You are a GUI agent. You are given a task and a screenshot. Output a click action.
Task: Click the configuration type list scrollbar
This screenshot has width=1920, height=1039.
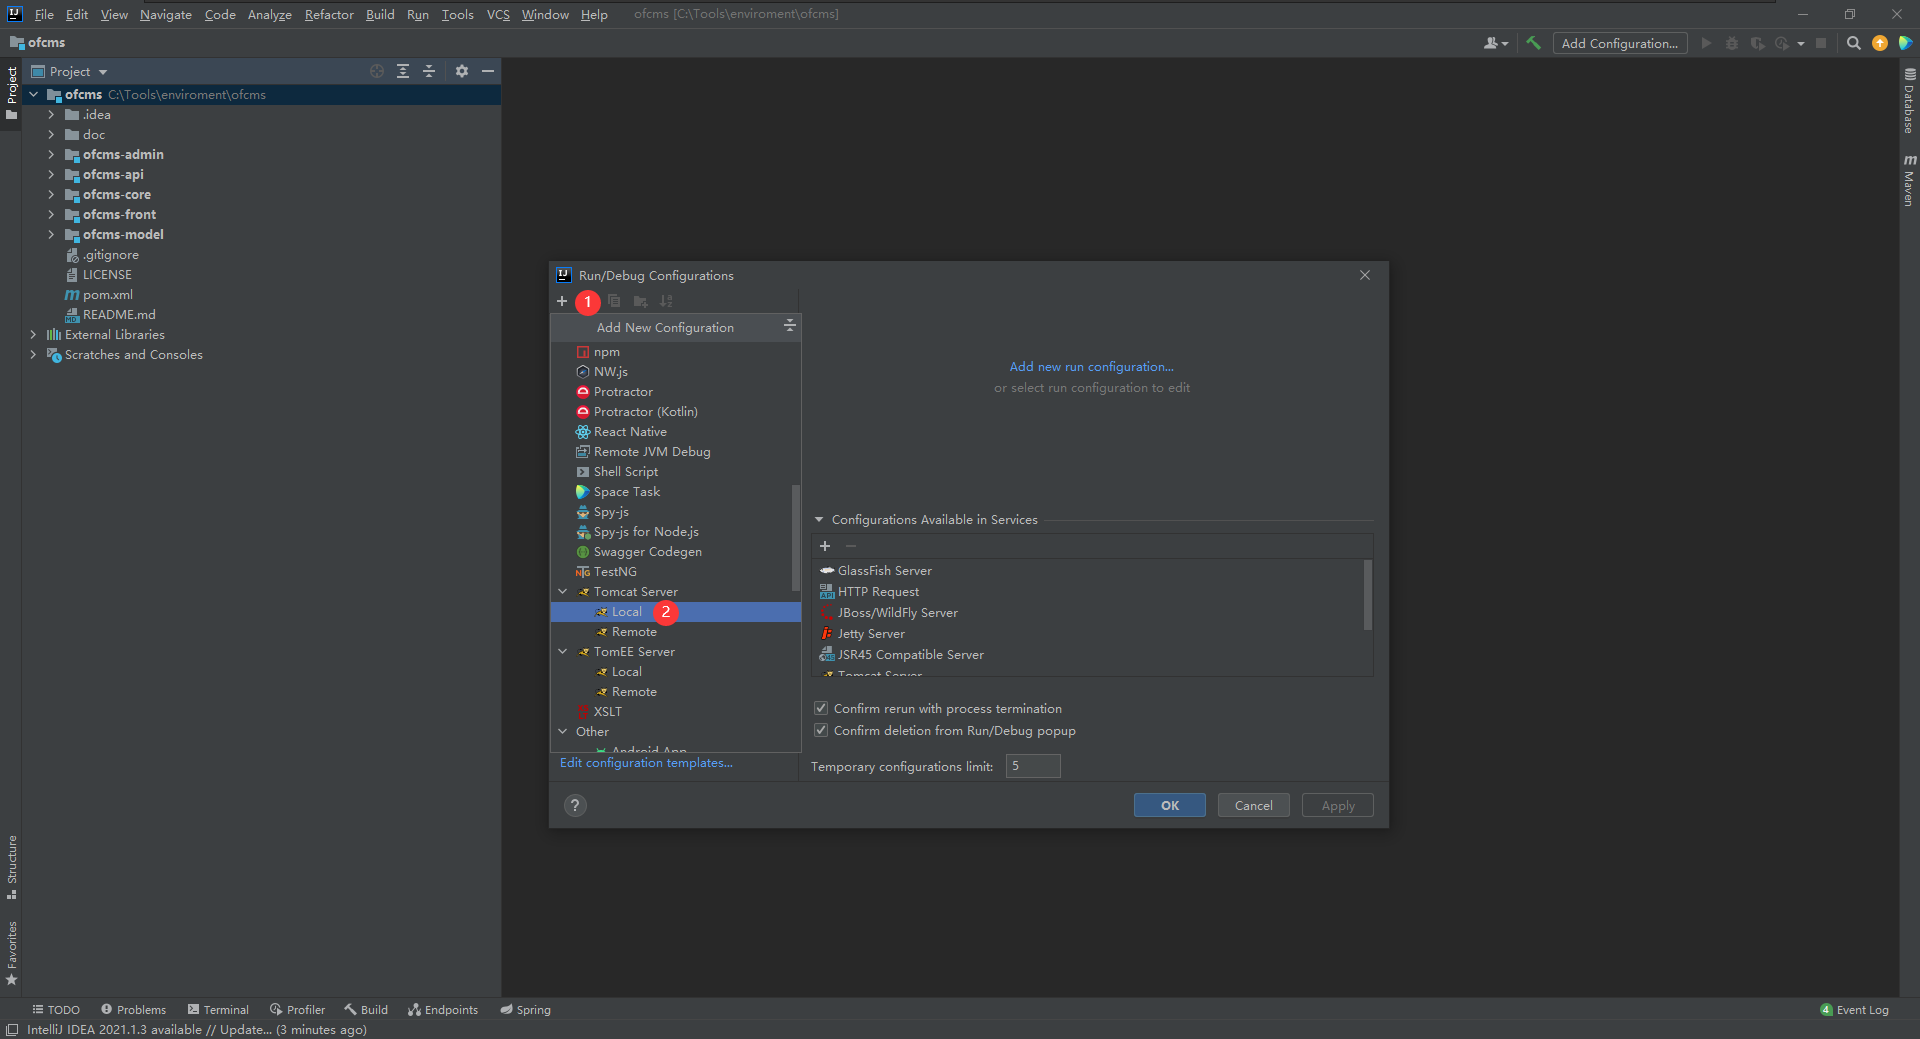click(796, 537)
